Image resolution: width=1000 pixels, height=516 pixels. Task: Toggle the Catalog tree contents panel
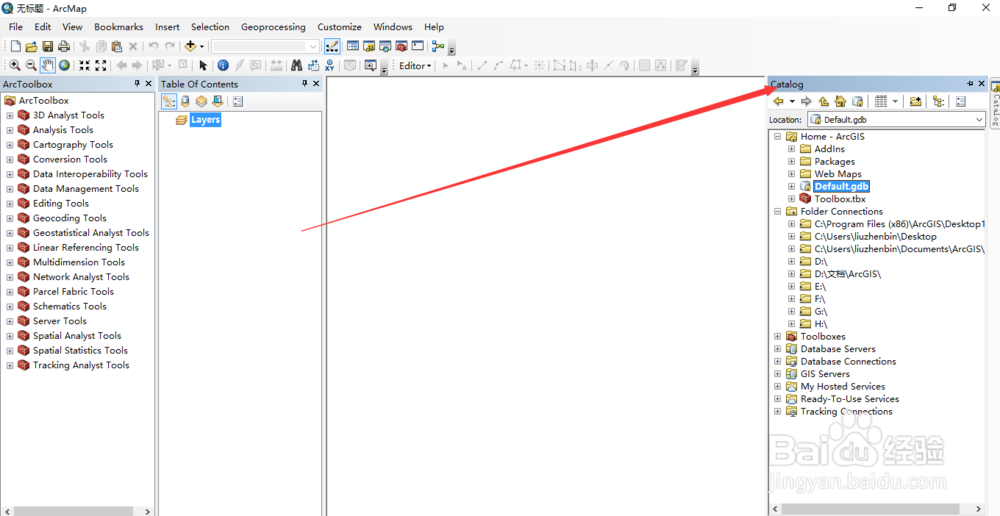[938, 101]
